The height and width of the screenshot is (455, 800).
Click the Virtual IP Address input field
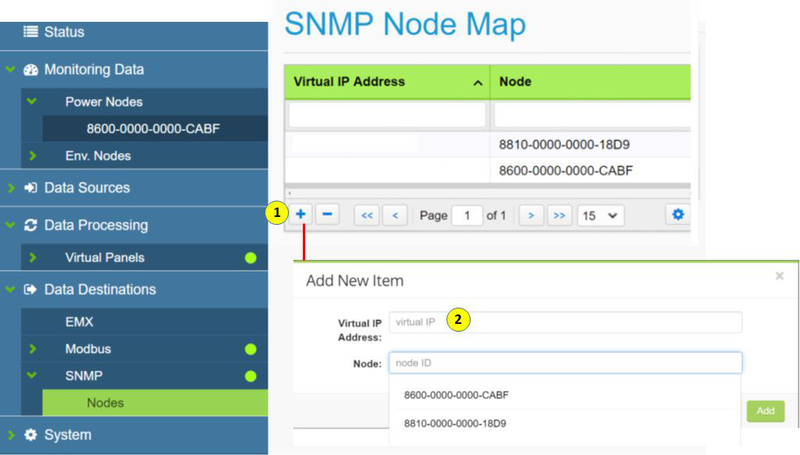point(565,322)
